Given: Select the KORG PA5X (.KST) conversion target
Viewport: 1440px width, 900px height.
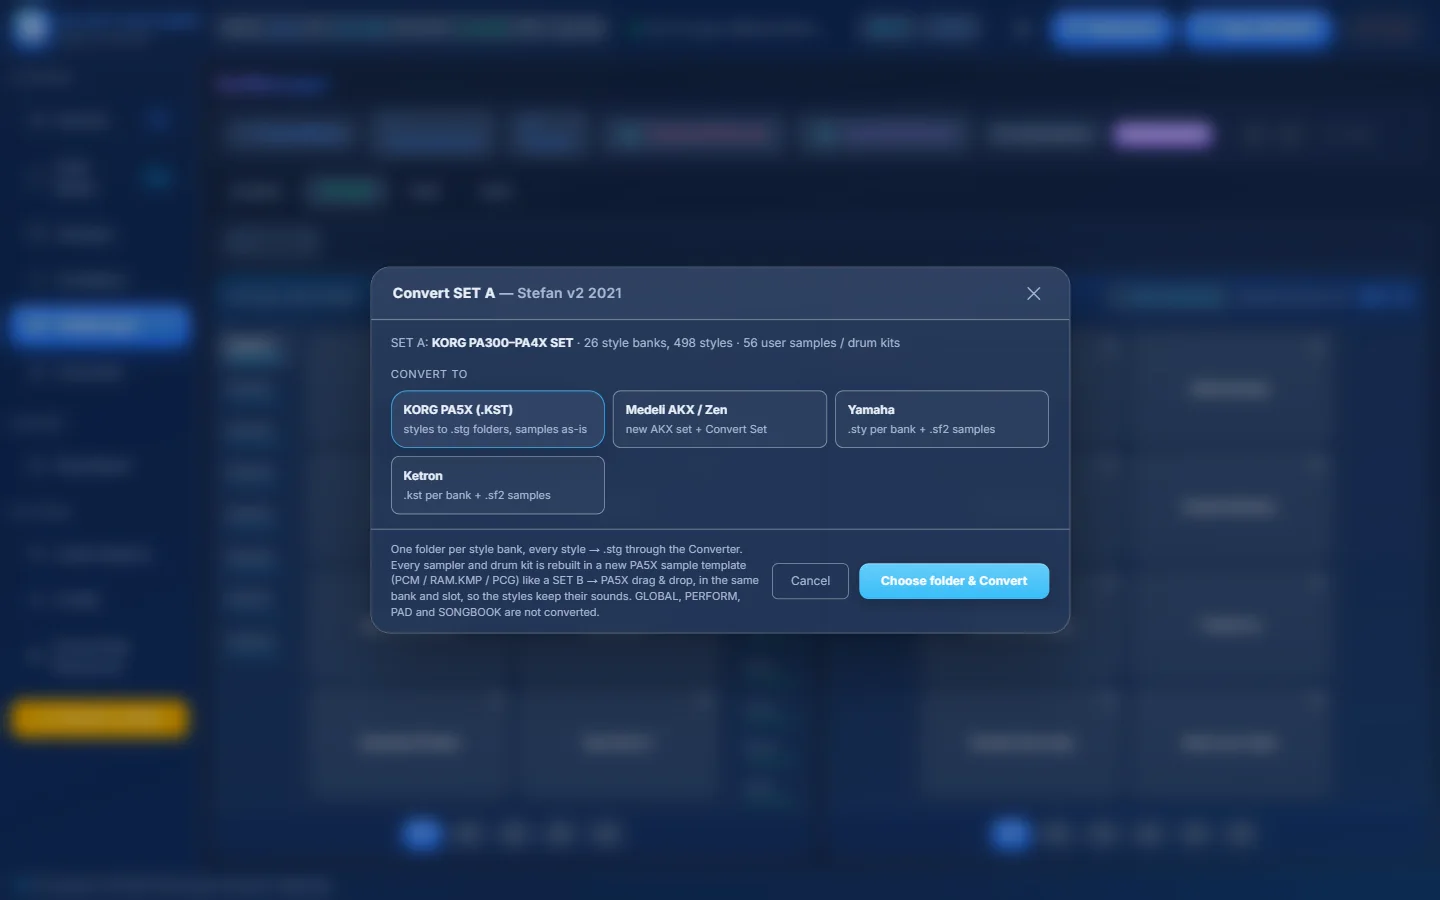Looking at the screenshot, I should pos(498,419).
